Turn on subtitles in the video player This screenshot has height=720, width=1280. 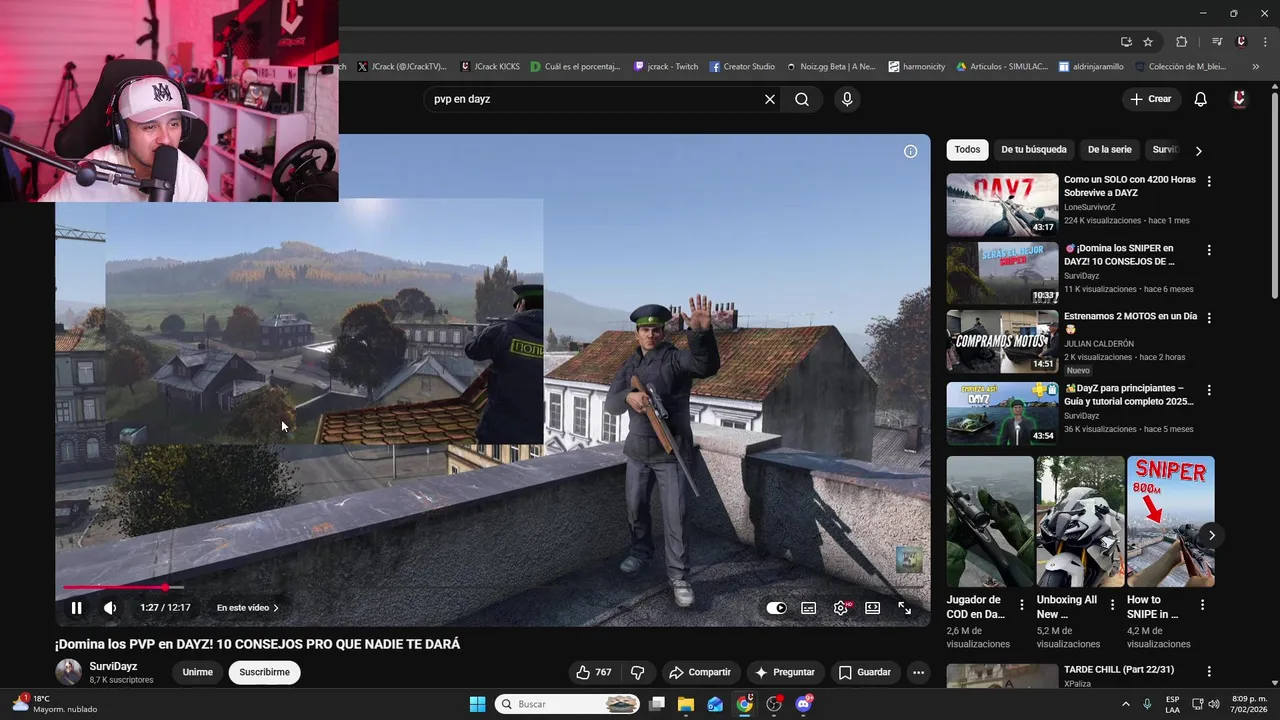(808, 608)
